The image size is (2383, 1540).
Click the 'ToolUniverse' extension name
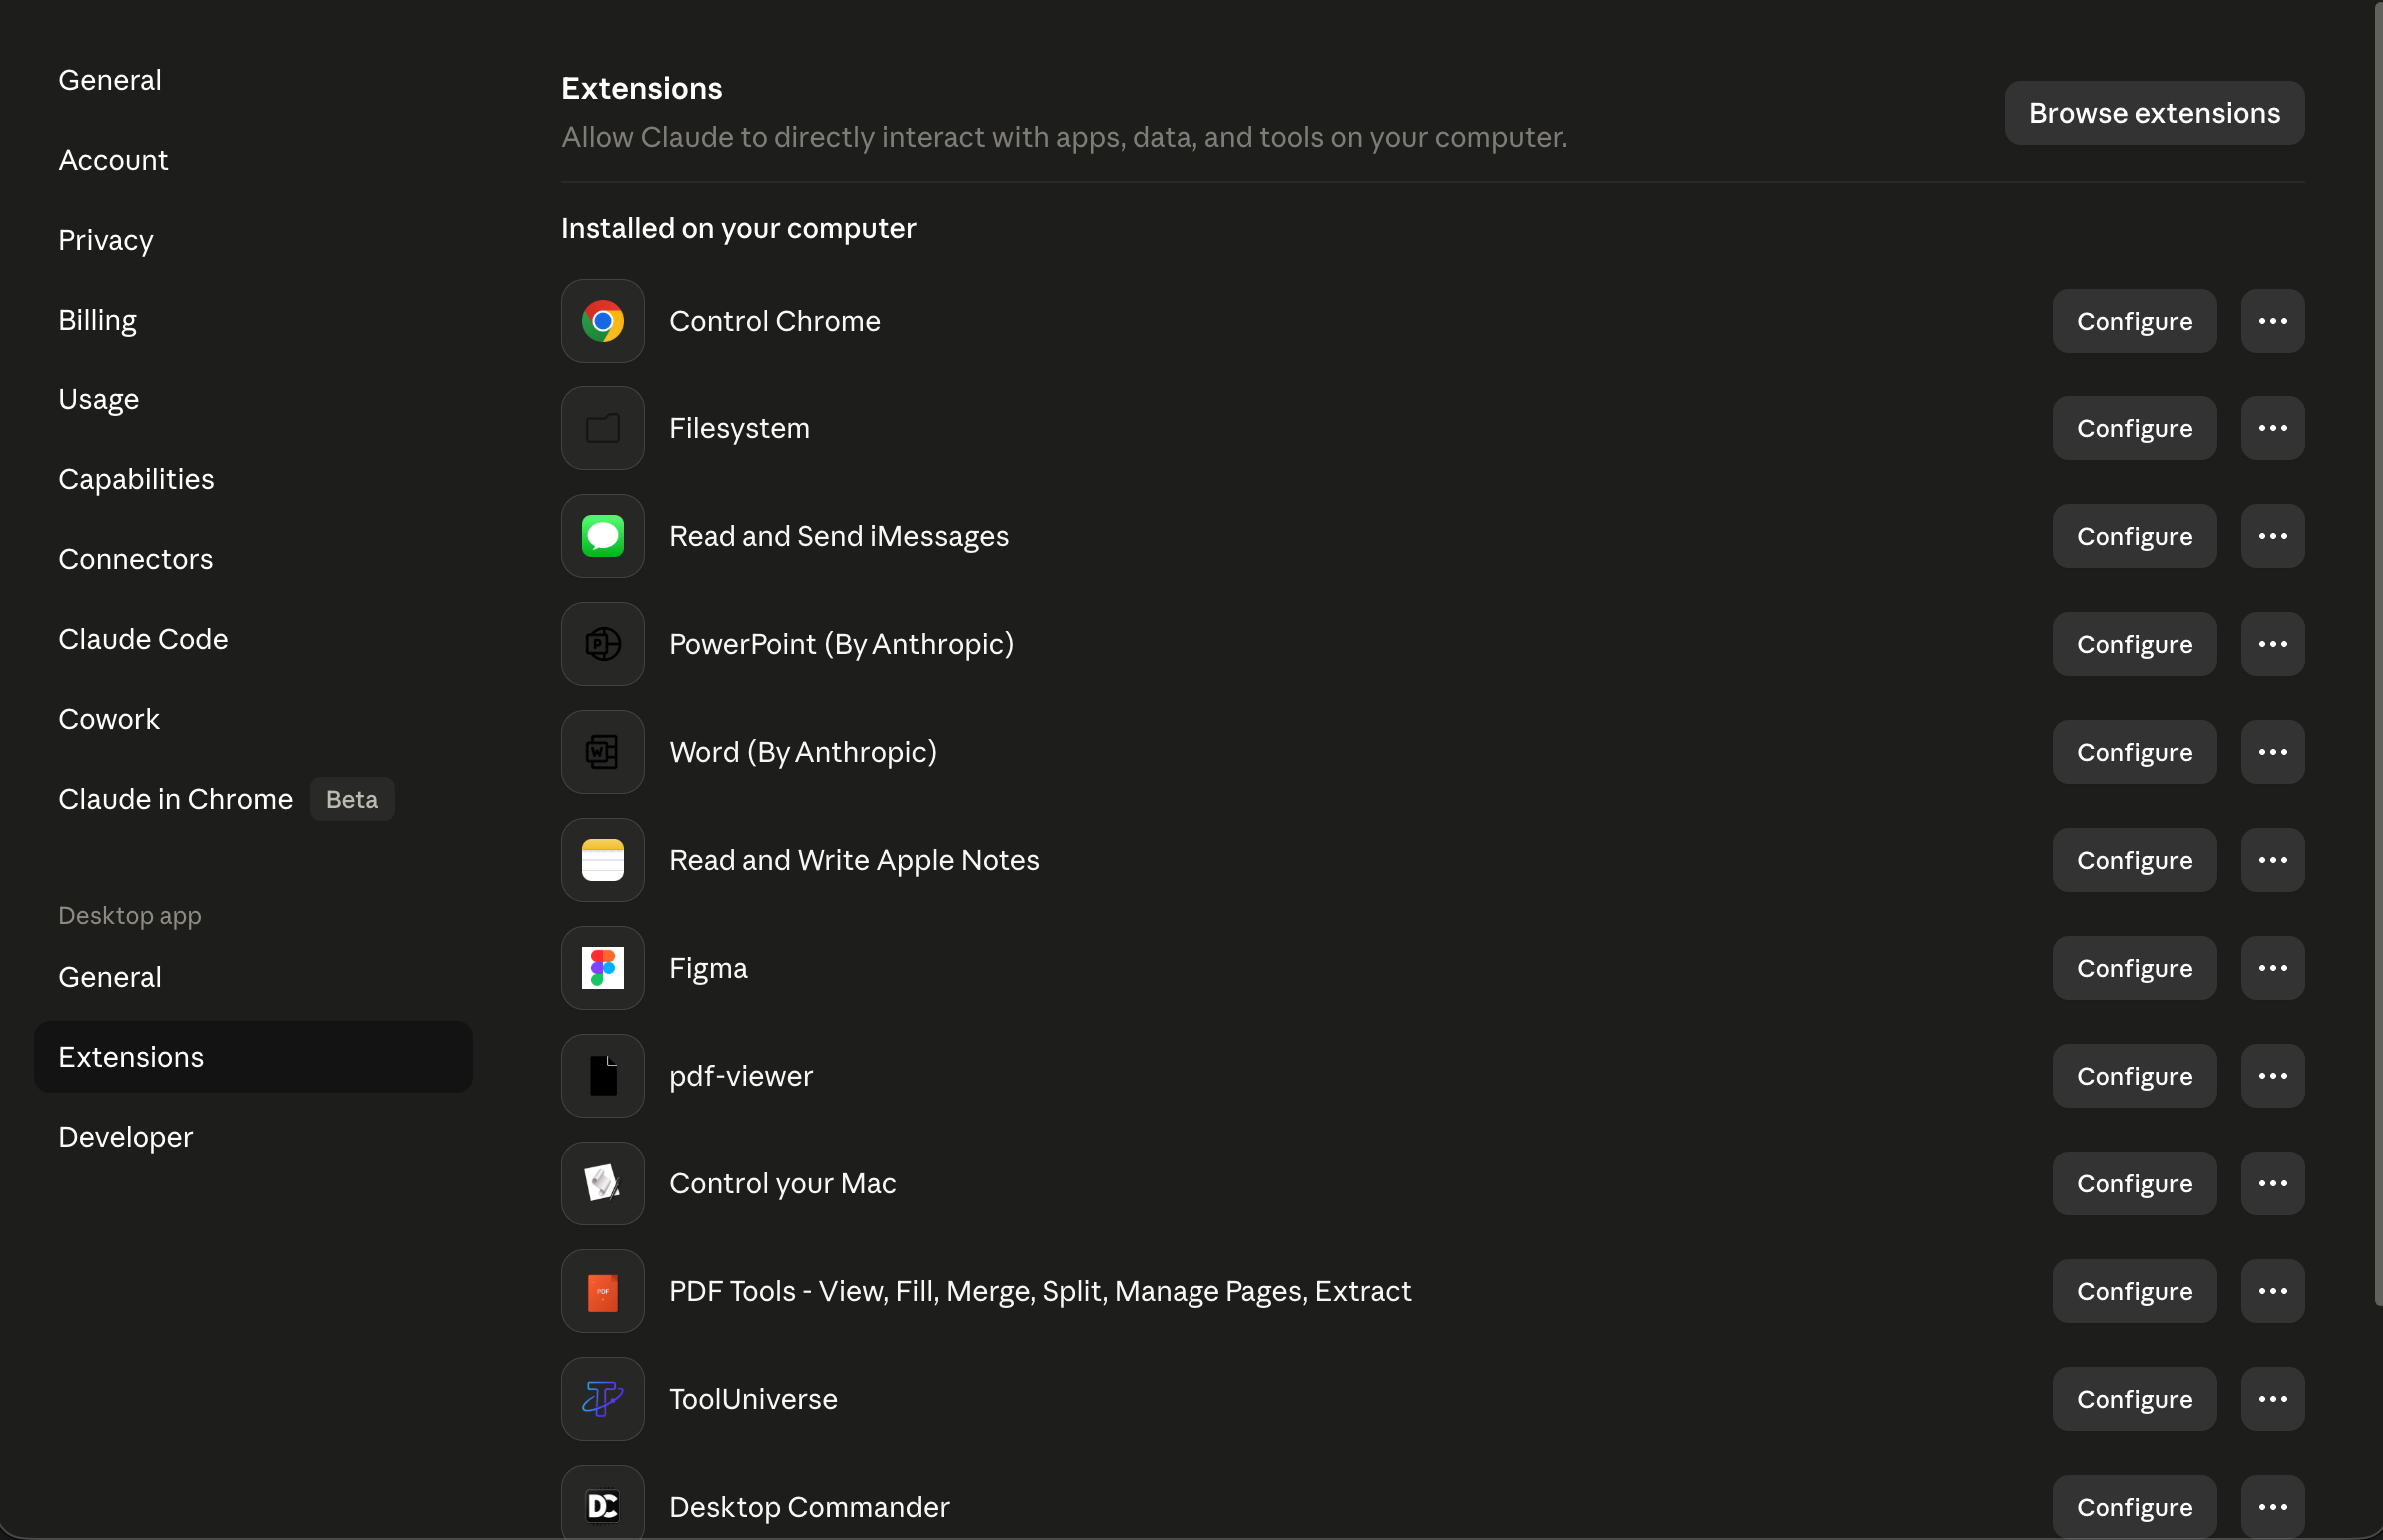[753, 1400]
